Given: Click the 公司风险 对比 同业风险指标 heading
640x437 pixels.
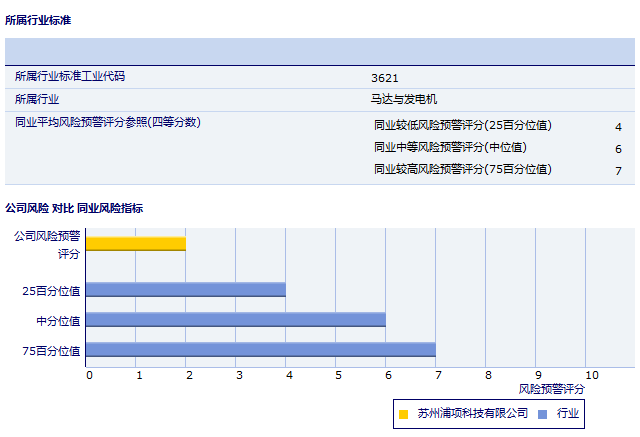Looking at the screenshot, I should point(74,208).
